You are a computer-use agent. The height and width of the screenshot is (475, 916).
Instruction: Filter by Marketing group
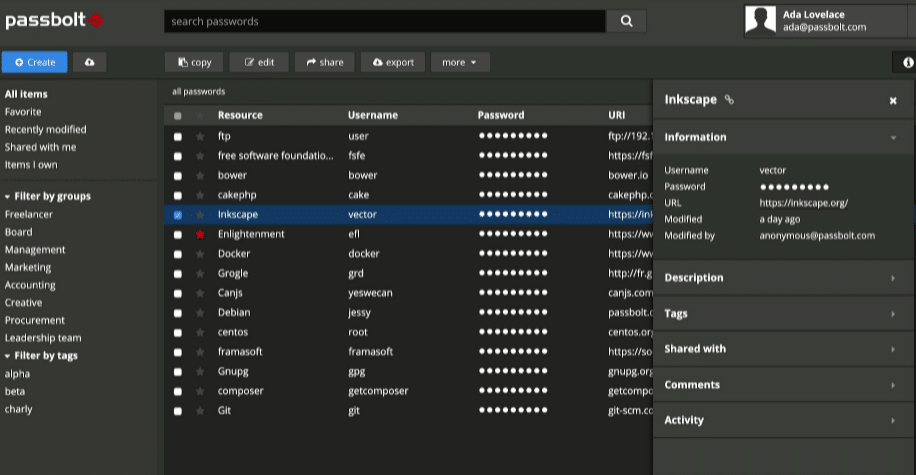coord(28,268)
